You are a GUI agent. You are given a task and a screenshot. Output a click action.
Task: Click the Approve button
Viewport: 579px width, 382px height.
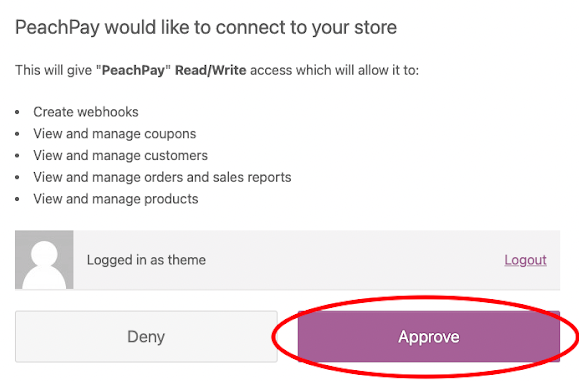(429, 336)
